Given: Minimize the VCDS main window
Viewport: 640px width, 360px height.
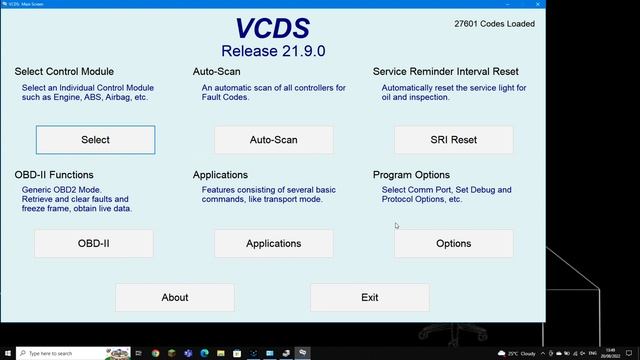Looking at the screenshot, I should point(507,4).
